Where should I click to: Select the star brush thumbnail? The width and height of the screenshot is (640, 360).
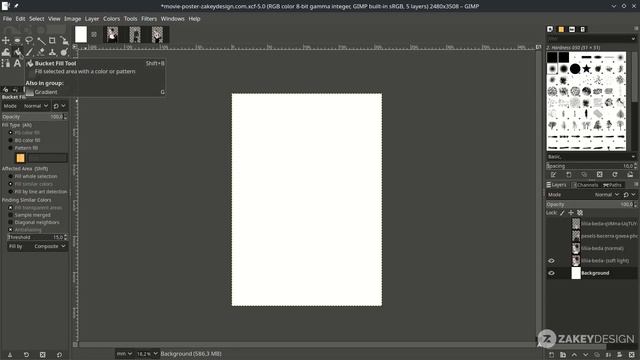point(586,69)
